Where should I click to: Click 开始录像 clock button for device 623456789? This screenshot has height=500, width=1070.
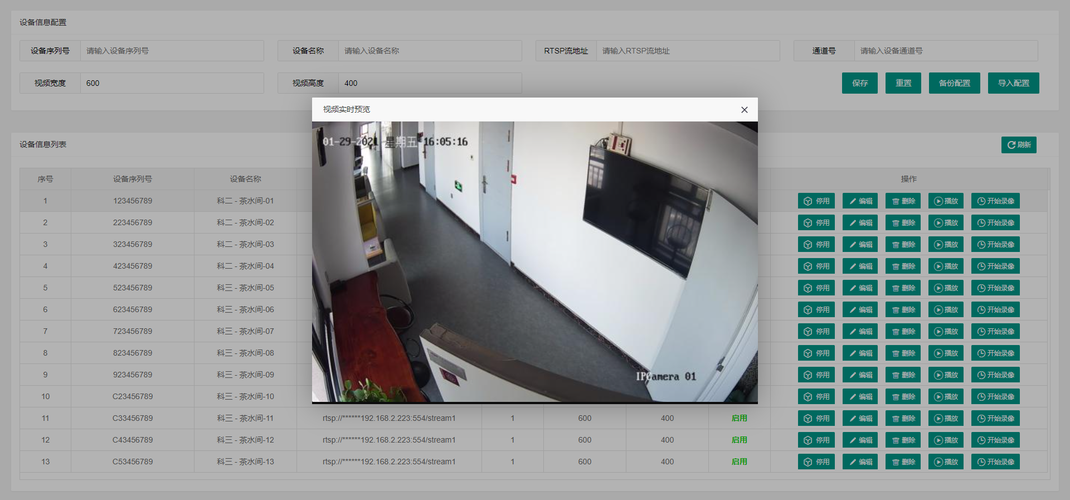click(995, 309)
